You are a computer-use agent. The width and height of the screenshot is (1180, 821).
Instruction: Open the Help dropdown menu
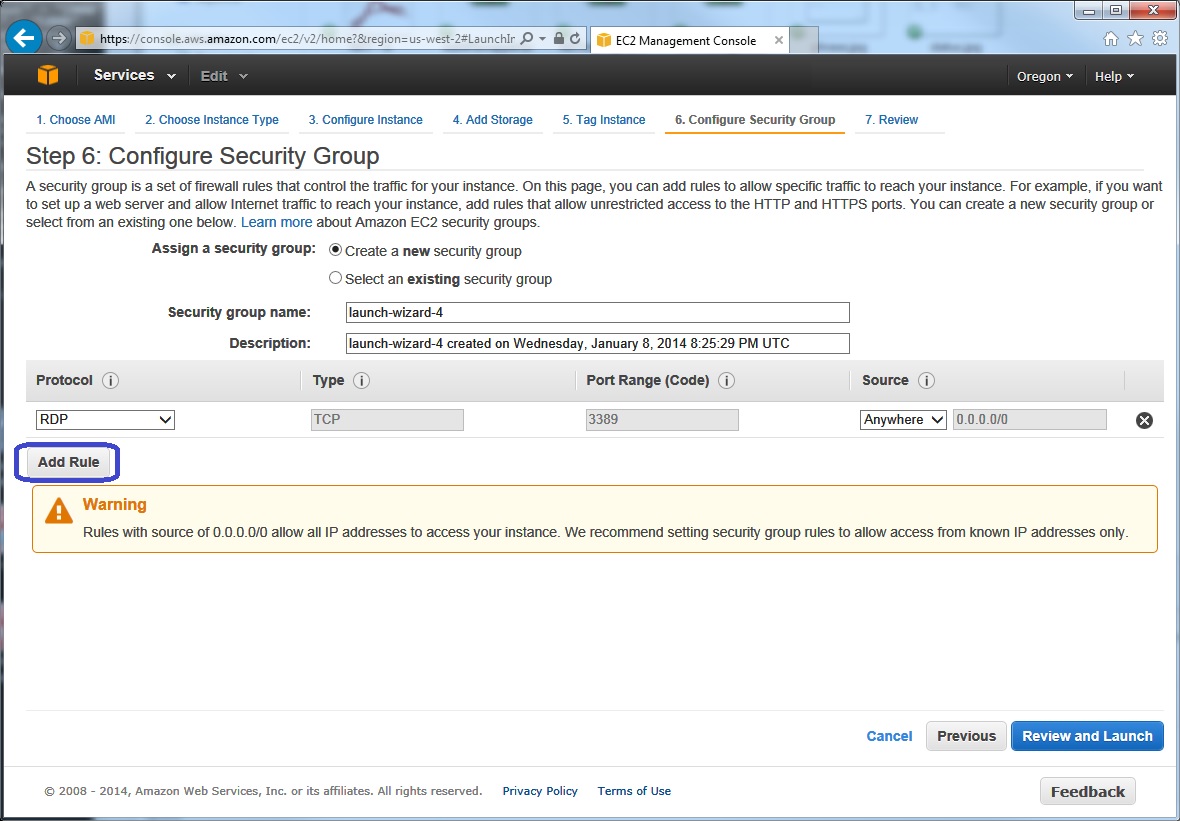1115,77
